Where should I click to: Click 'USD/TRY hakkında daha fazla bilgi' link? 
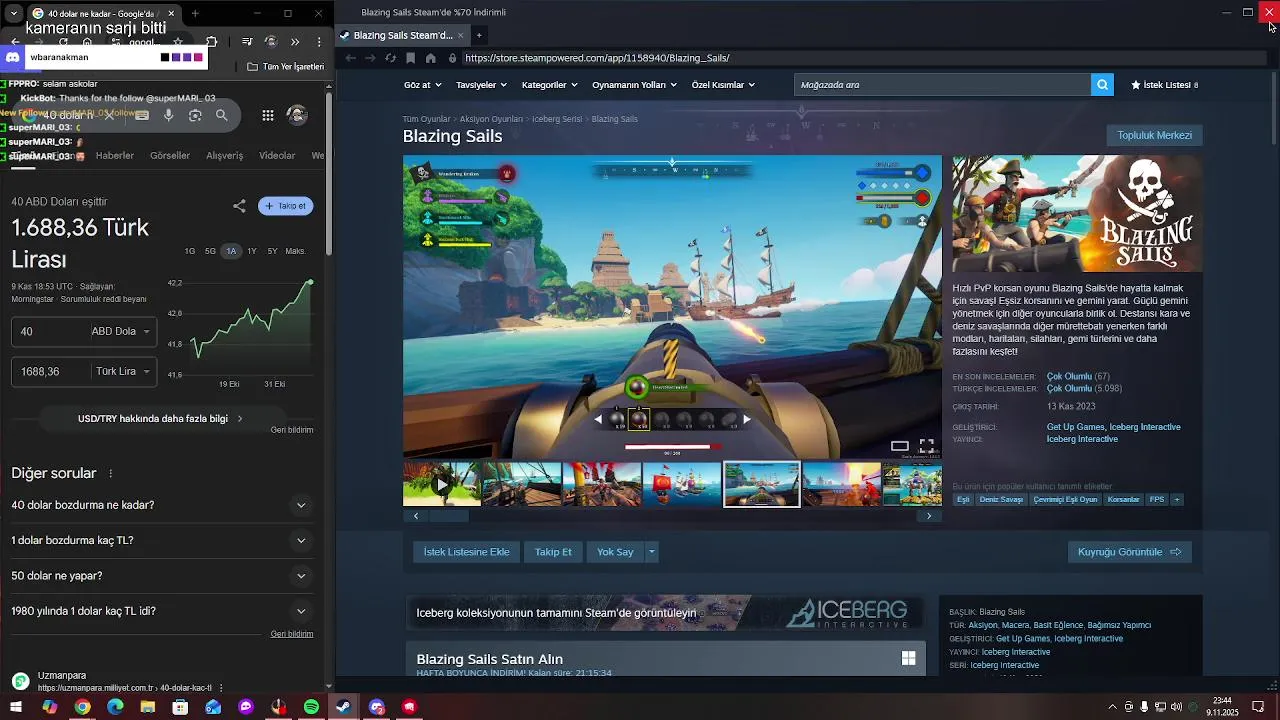[160, 419]
